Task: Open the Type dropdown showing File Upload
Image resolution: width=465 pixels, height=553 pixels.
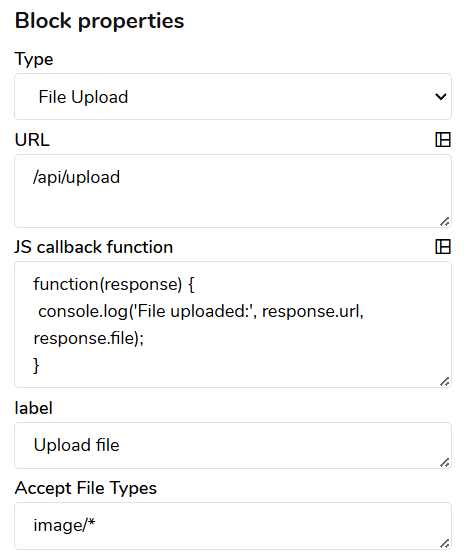Action: 233,97
